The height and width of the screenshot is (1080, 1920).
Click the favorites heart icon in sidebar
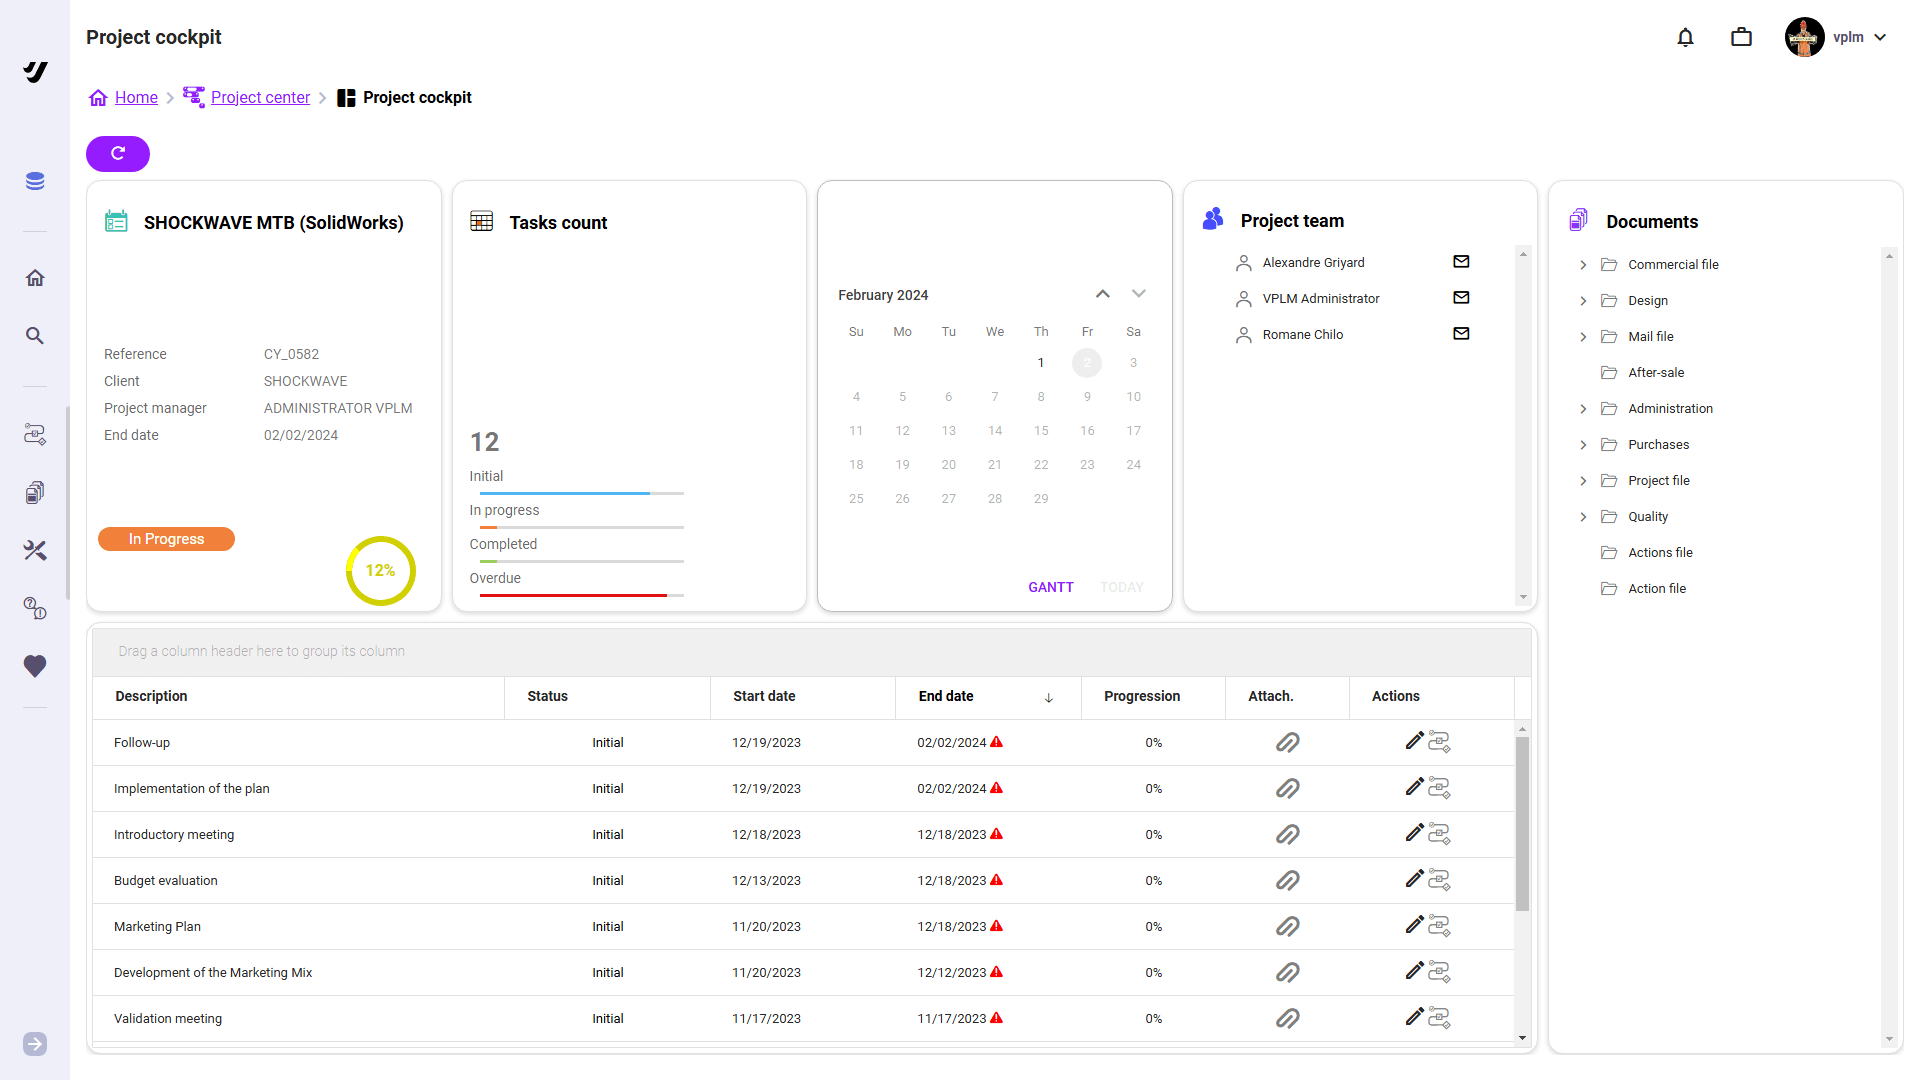[x=35, y=666]
